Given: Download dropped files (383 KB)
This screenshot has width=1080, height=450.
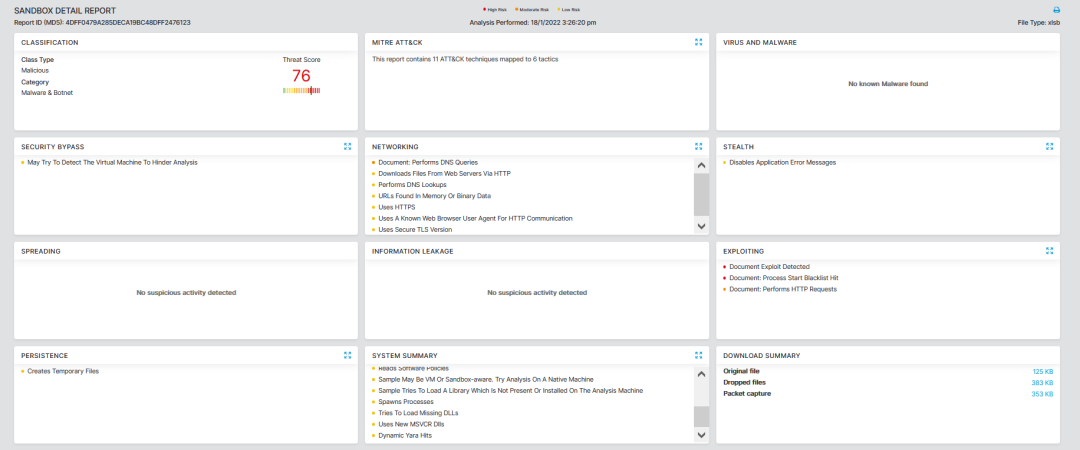Looking at the screenshot, I should pyautogui.click(x=1044, y=382).
